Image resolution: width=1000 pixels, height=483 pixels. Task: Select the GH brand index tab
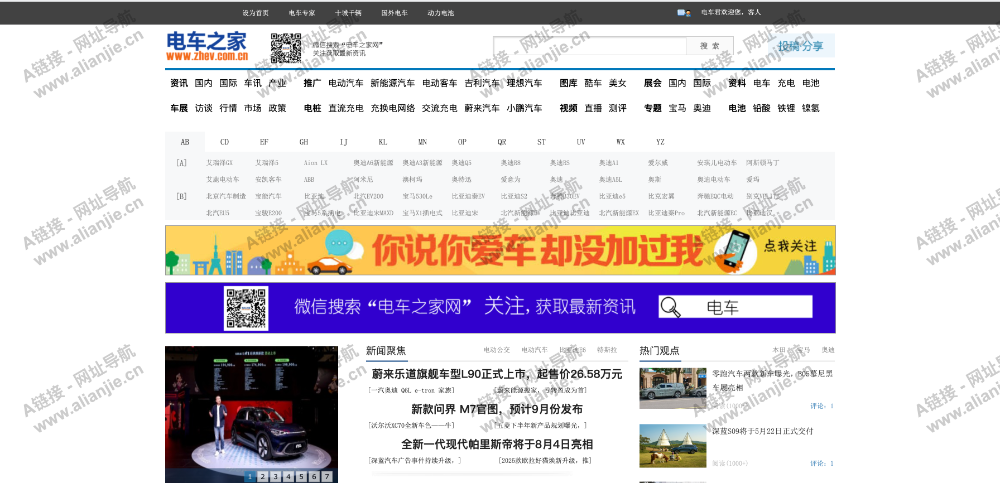point(304,142)
